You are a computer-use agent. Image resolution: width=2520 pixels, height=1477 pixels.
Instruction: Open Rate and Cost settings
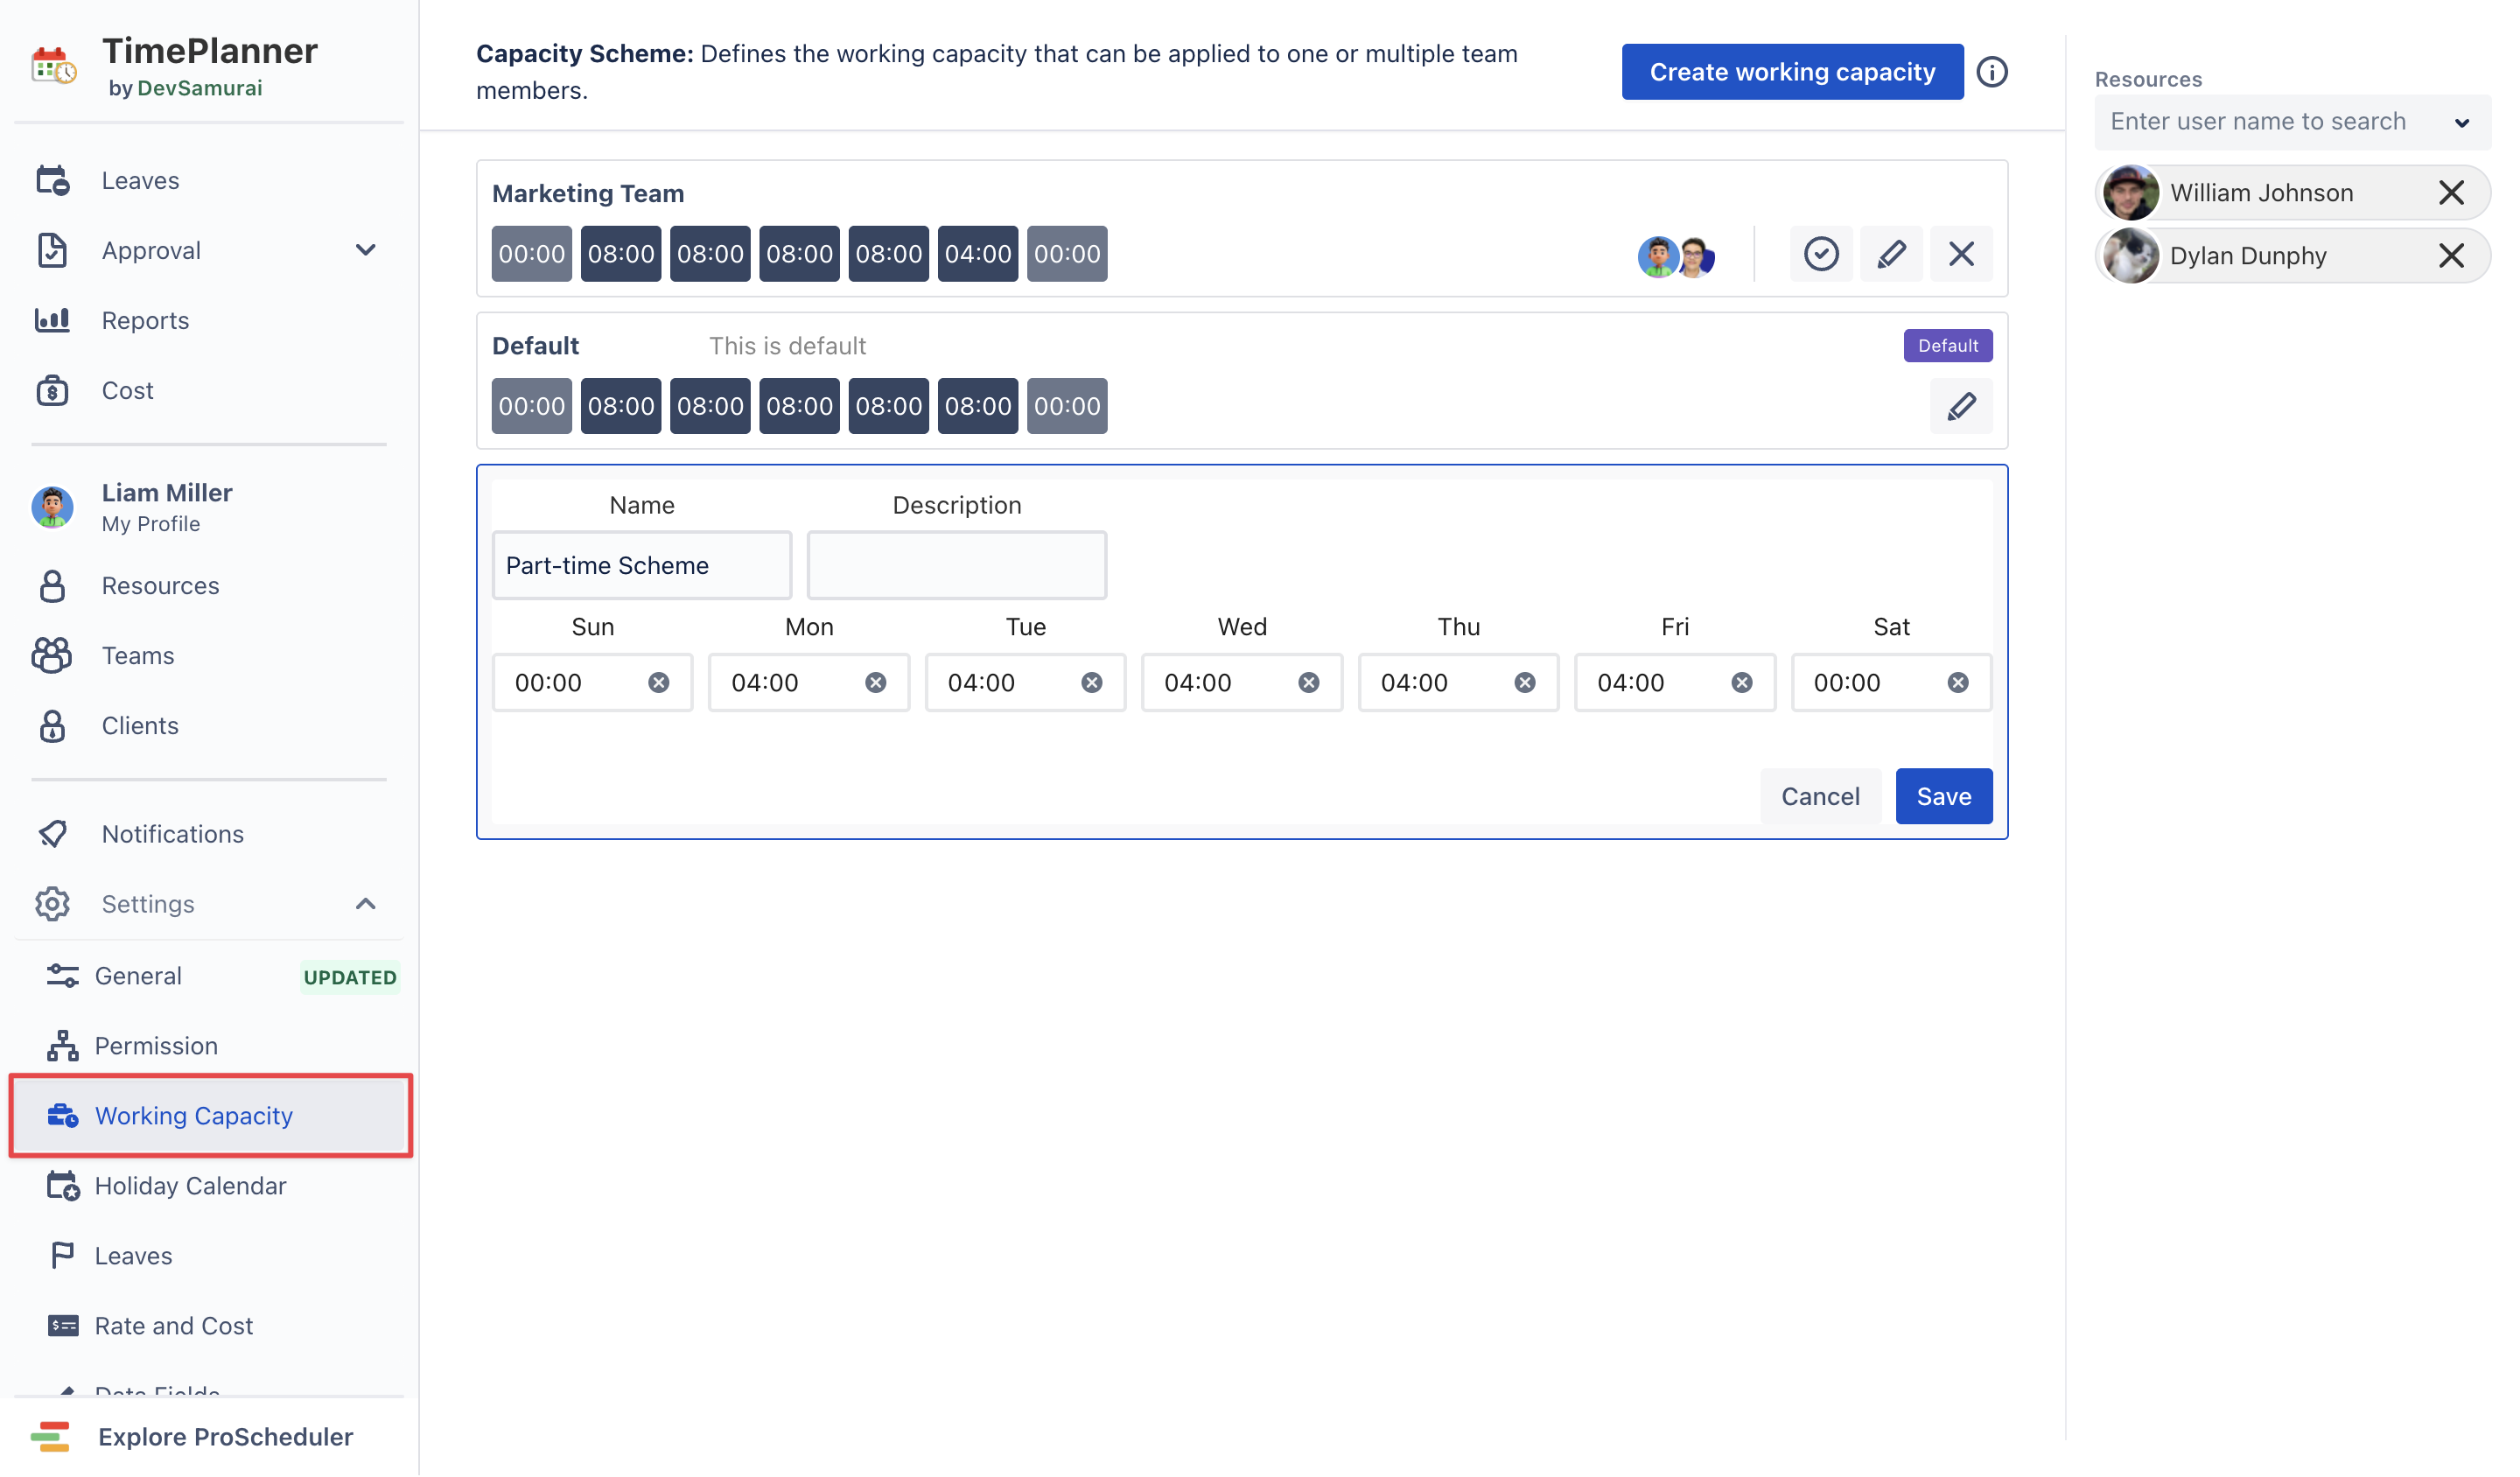pyautogui.click(x=173, y=1325)
